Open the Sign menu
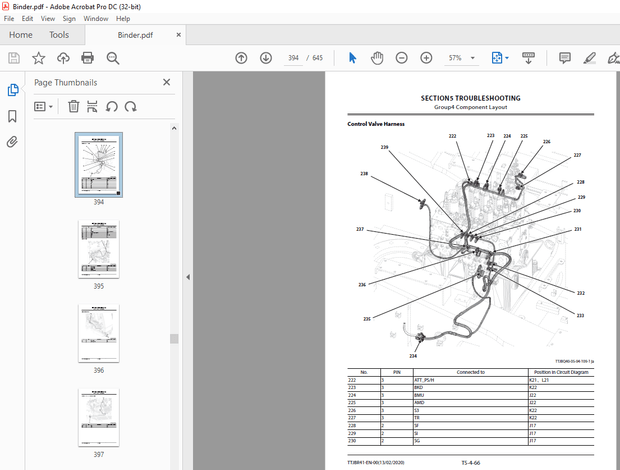Image resolution: width=620 pixels, height=470 pixels. point(69,19)
